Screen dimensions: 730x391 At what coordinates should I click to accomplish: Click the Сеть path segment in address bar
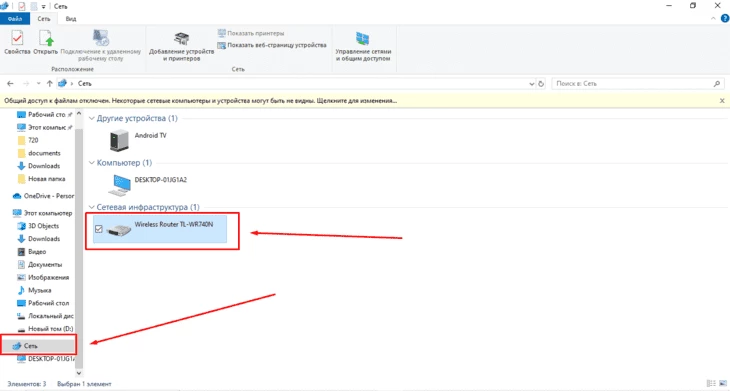point(85,84)
